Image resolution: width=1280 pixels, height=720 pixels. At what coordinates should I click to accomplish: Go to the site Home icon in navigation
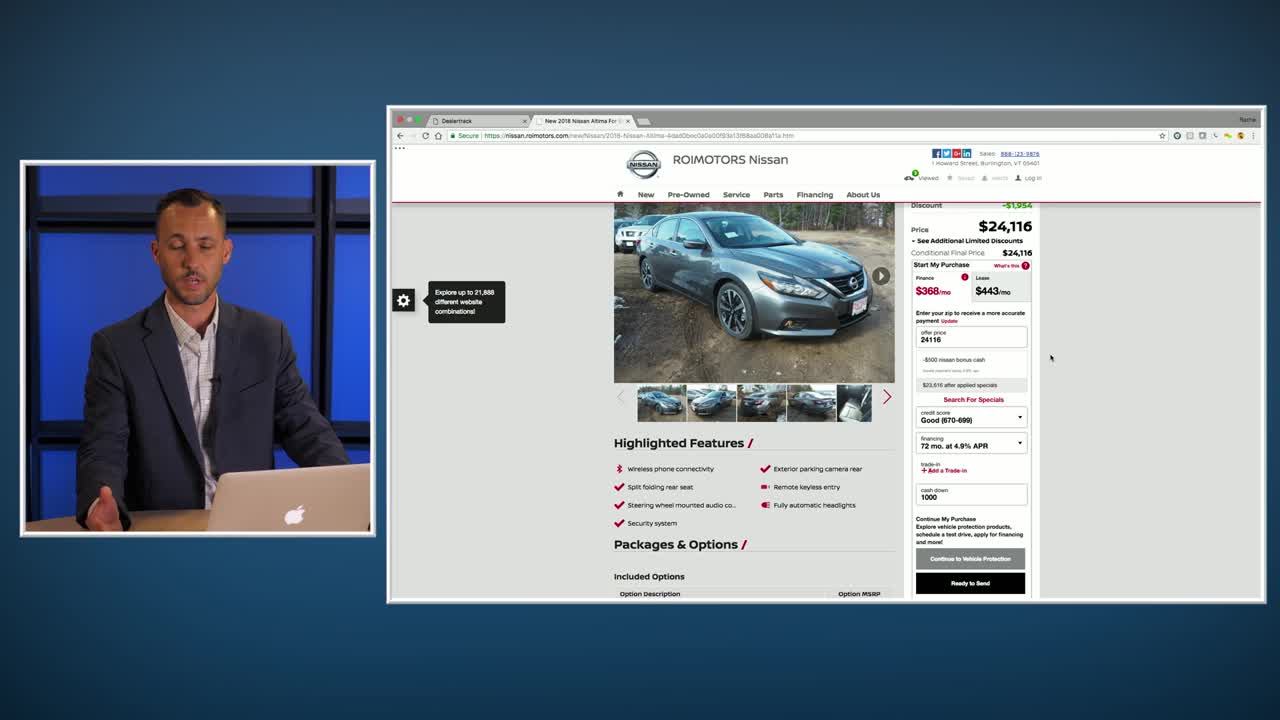620,194
